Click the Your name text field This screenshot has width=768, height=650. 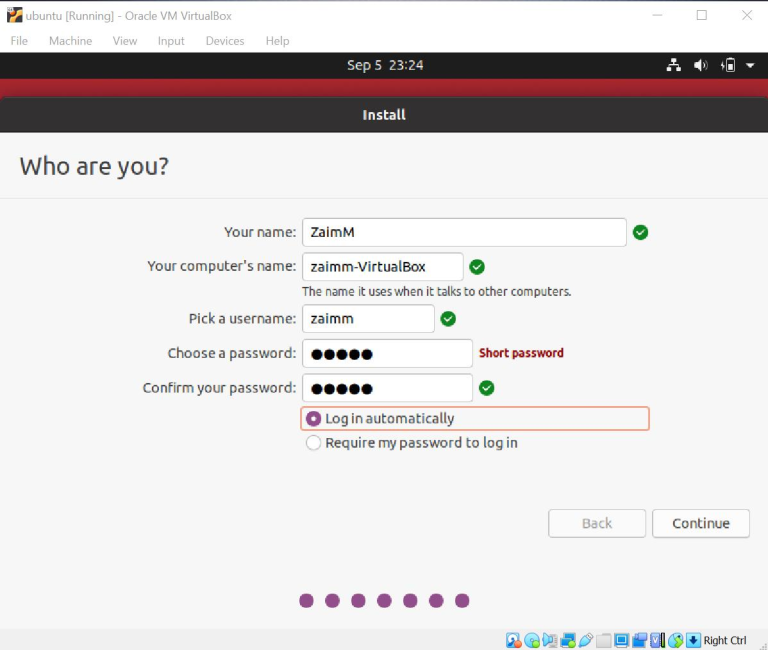tap(464, 232)
